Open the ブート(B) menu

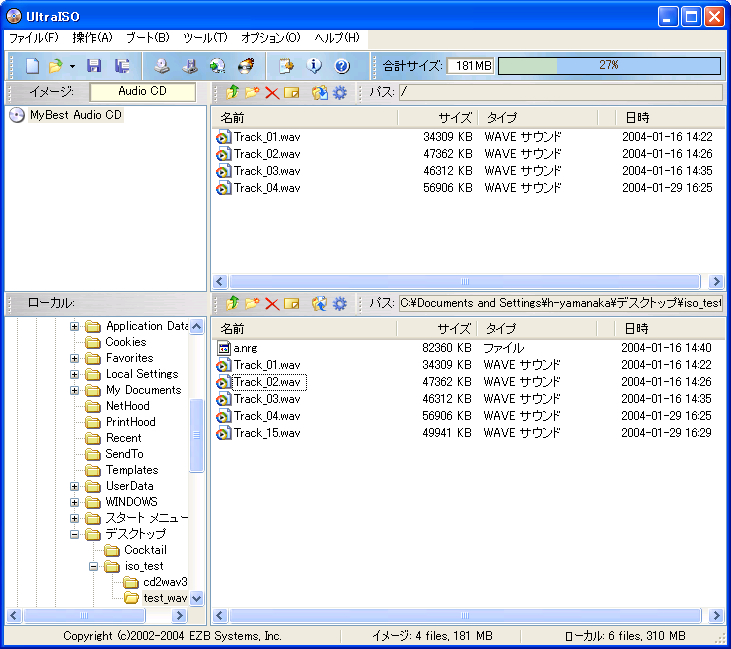[148, 38]
